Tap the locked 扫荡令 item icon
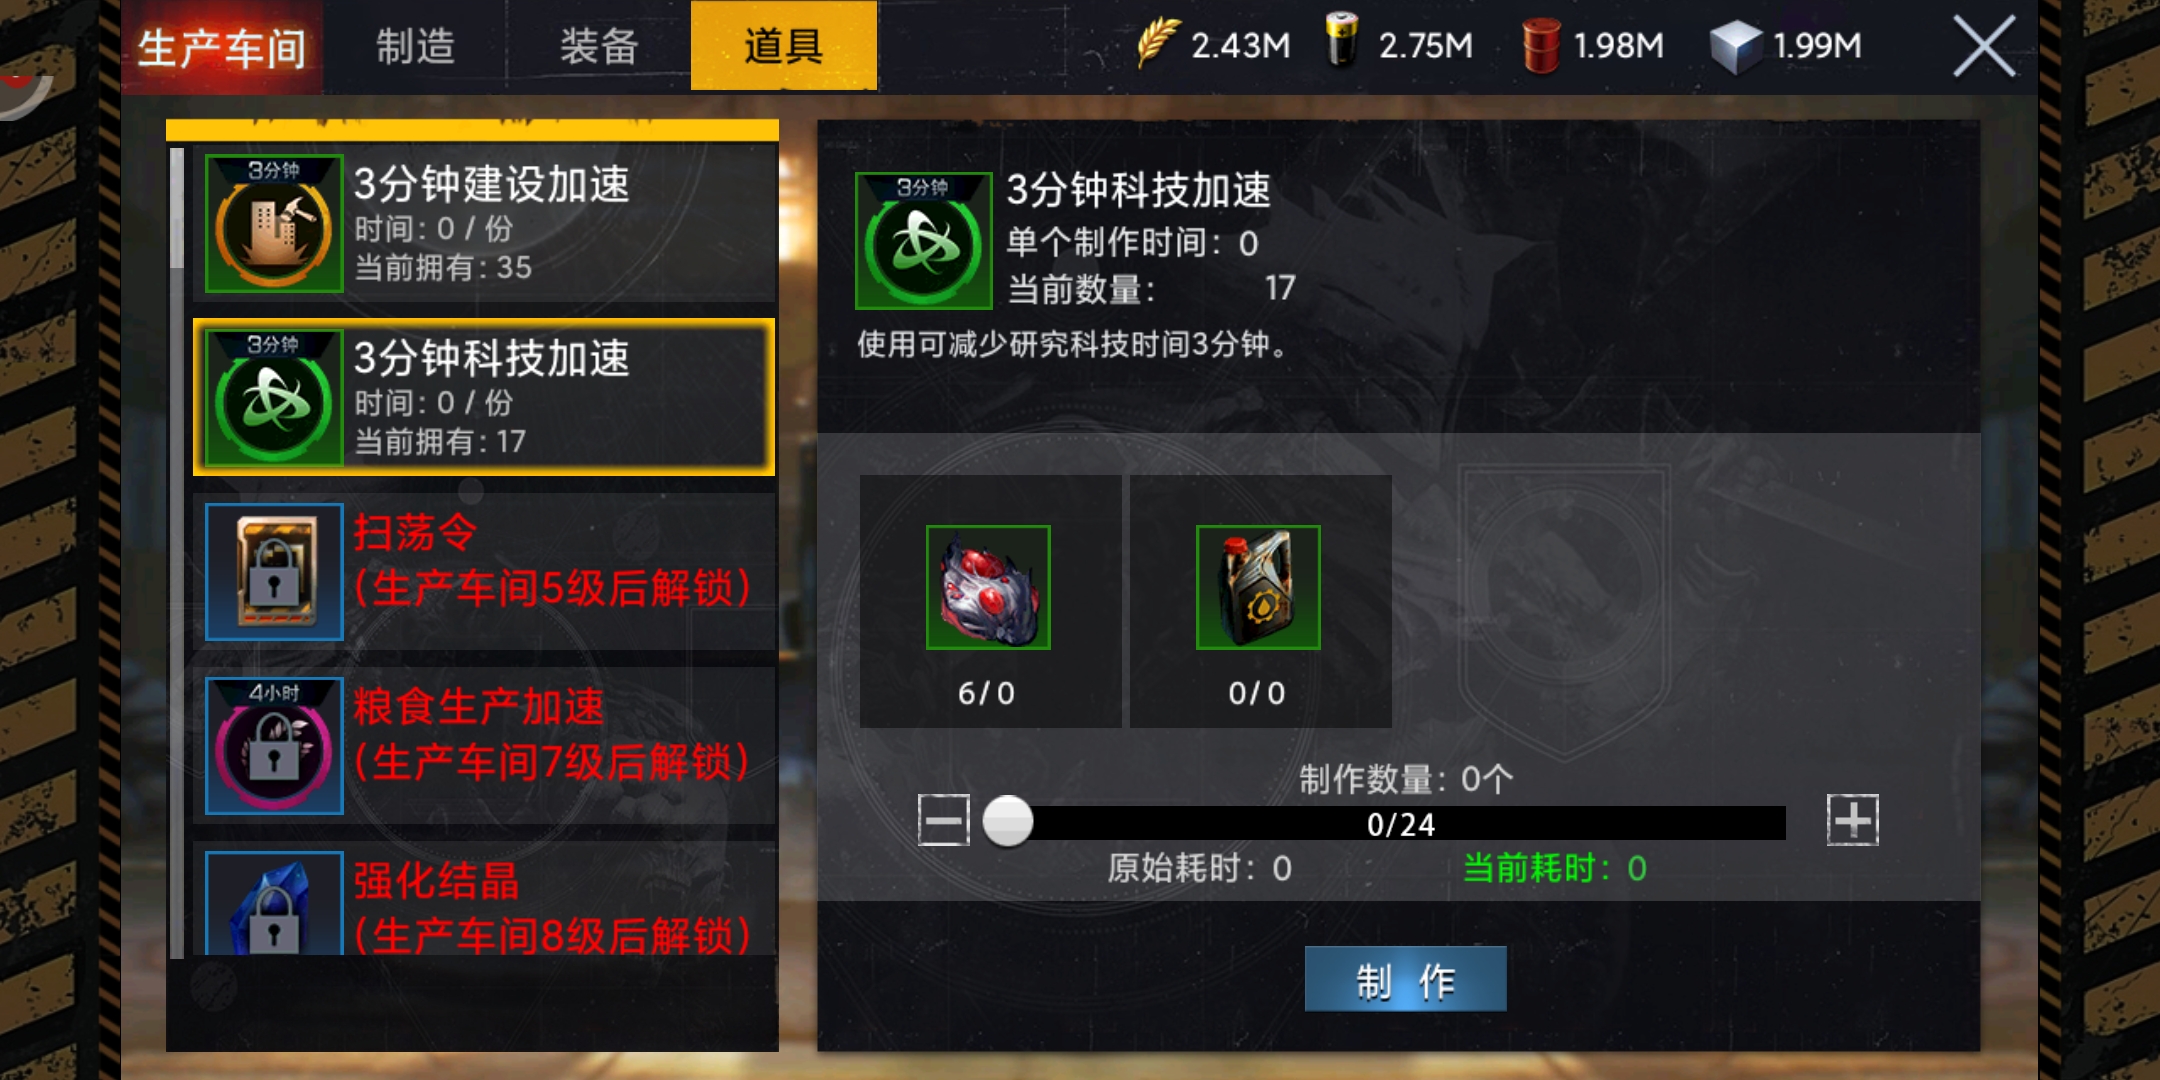2160x1080 pixels. tap(274, 571)
